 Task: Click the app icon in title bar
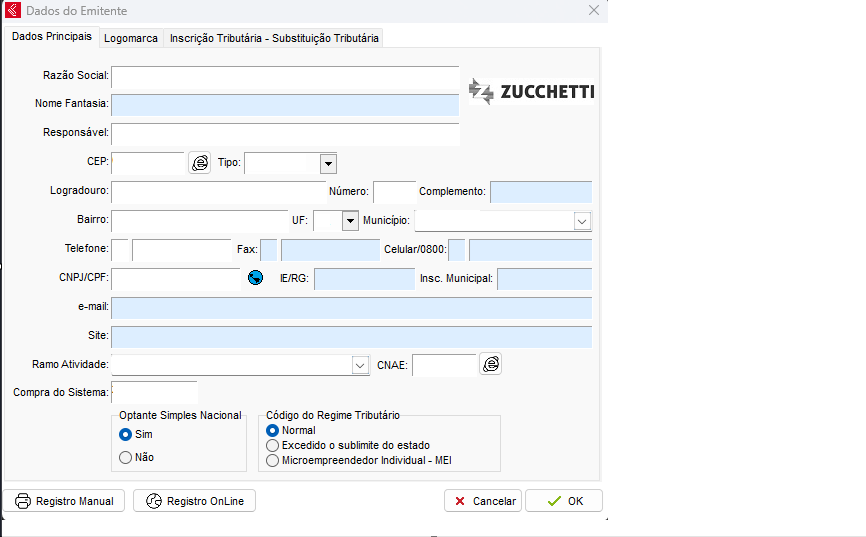13,10
